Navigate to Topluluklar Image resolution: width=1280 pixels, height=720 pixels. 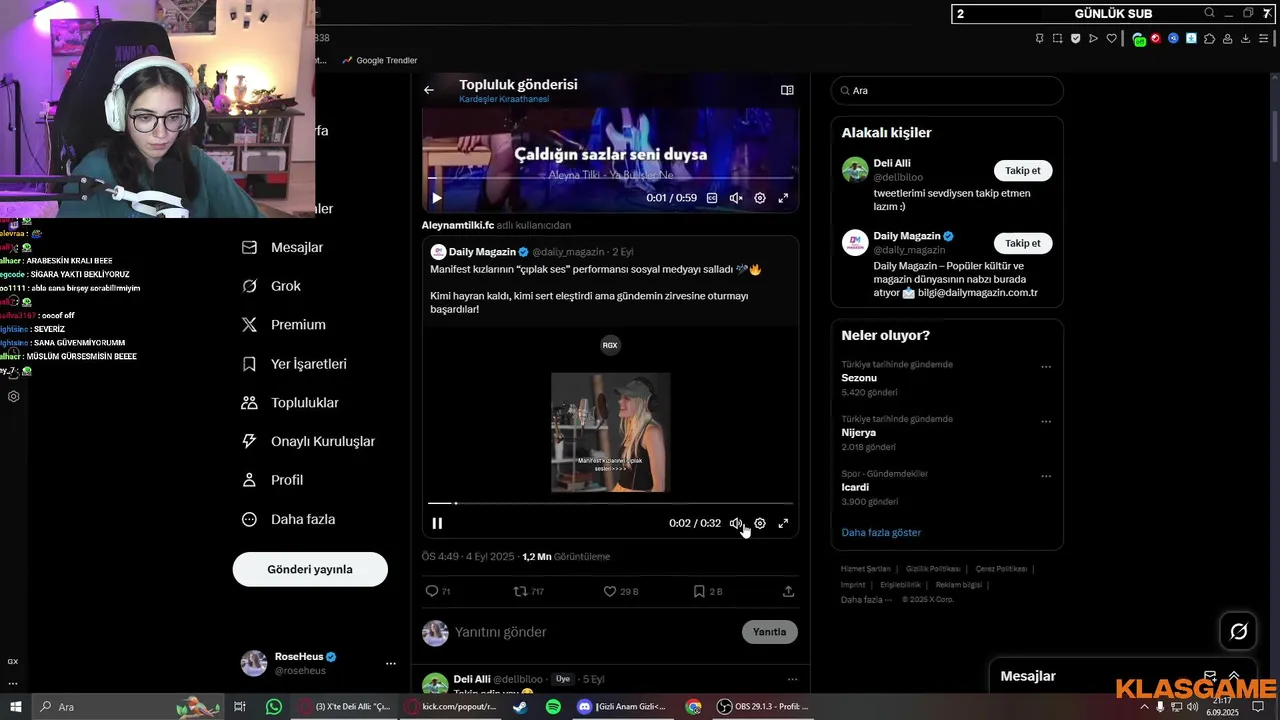click(291, 403)
